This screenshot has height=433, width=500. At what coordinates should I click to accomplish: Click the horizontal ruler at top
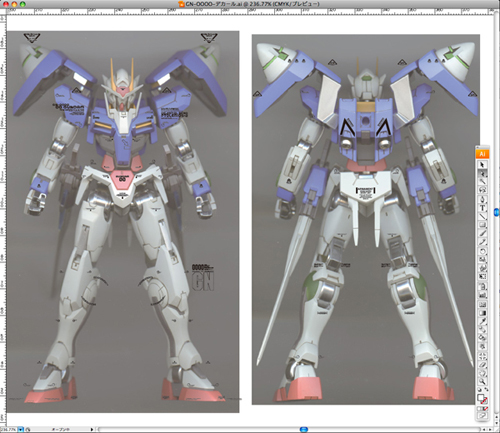tap(250, 11)
